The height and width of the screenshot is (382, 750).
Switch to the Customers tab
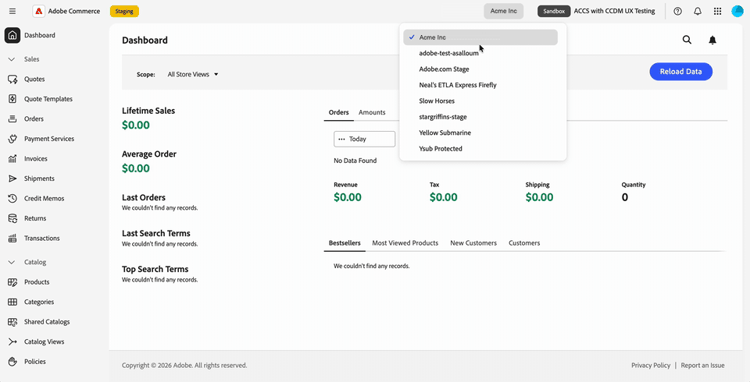[x=524, y=243]
